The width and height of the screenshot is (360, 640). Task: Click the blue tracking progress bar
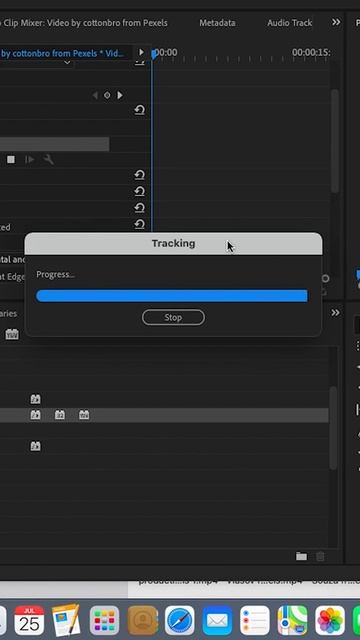tap(171, 296)
